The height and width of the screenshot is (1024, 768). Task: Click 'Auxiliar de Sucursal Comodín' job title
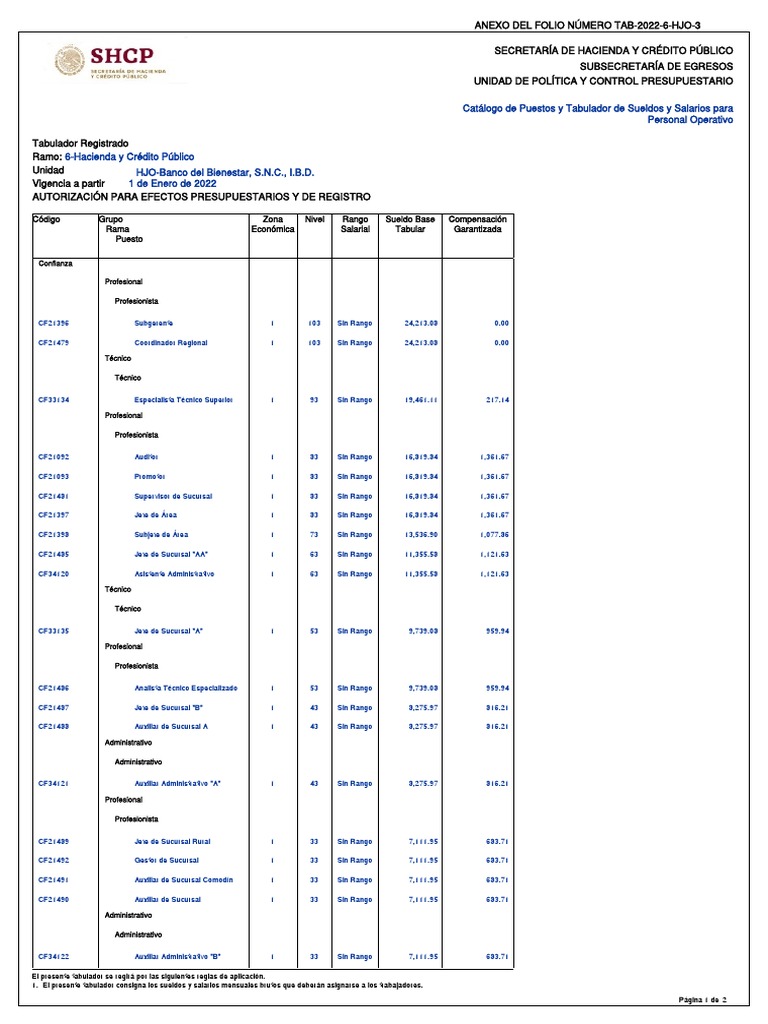tap(184, 880)
